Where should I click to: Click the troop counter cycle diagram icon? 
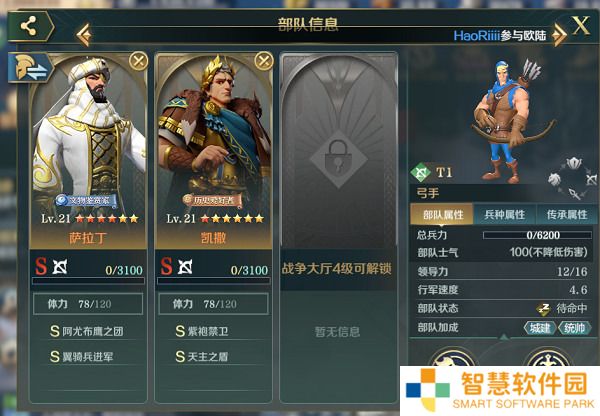point(573,178)
